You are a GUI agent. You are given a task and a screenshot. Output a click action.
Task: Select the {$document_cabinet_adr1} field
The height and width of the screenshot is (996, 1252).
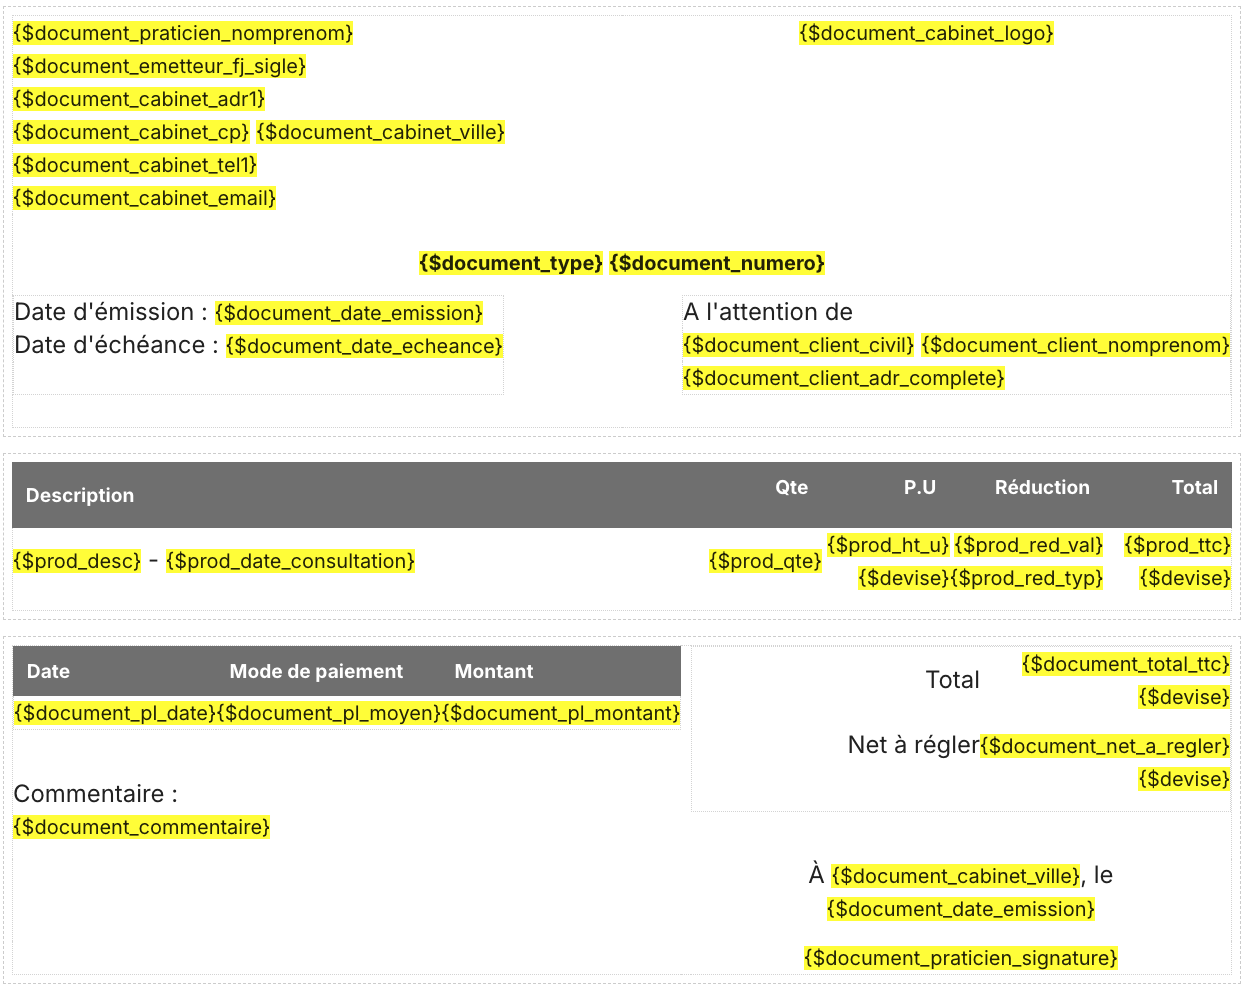click(139, 99)
